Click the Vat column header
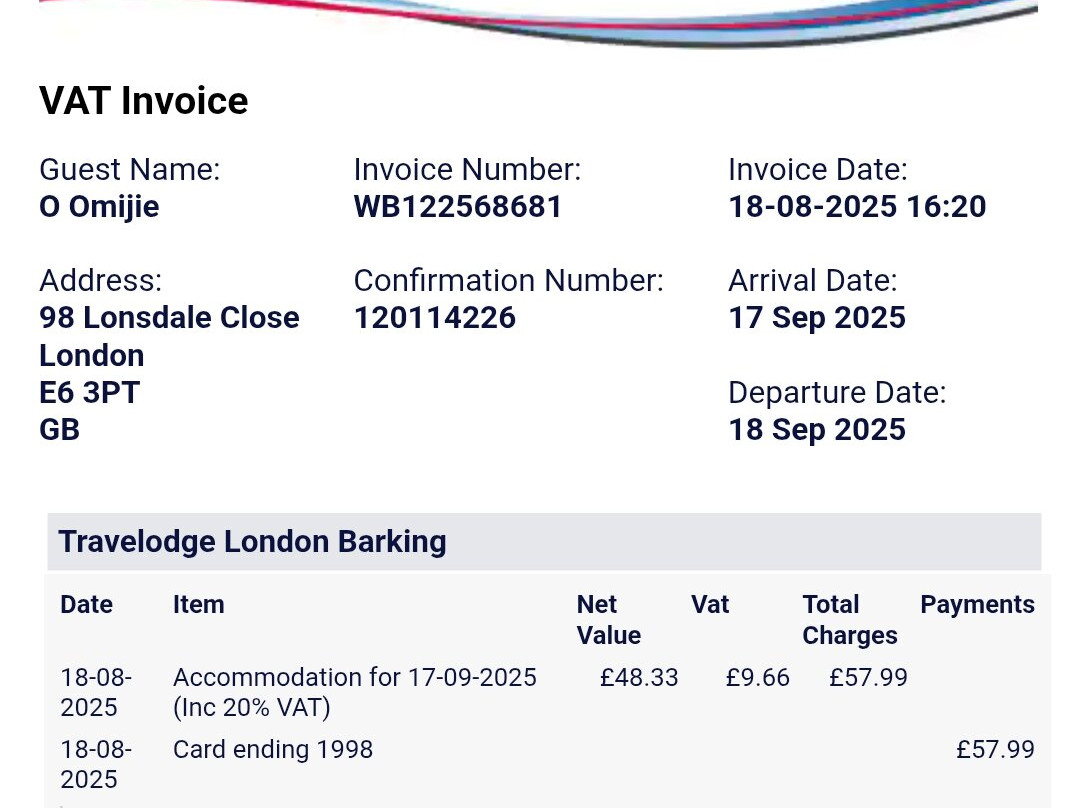This screenshot has height=808, width=1080. 710,605
